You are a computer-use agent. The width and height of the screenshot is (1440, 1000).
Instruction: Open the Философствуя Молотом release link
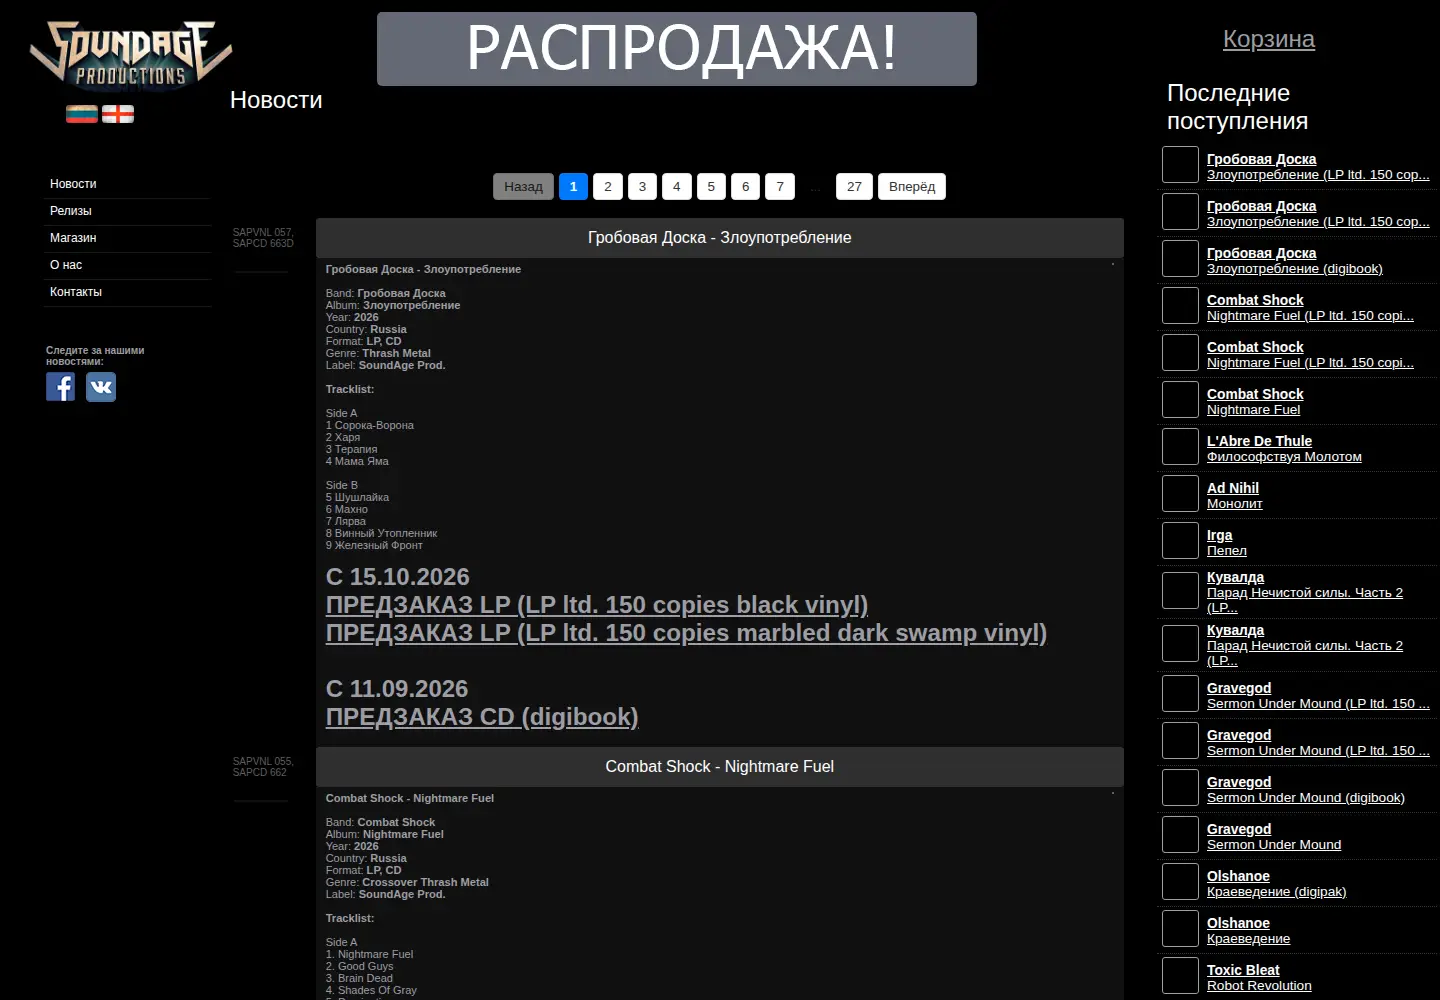(x=1284, y=457)
